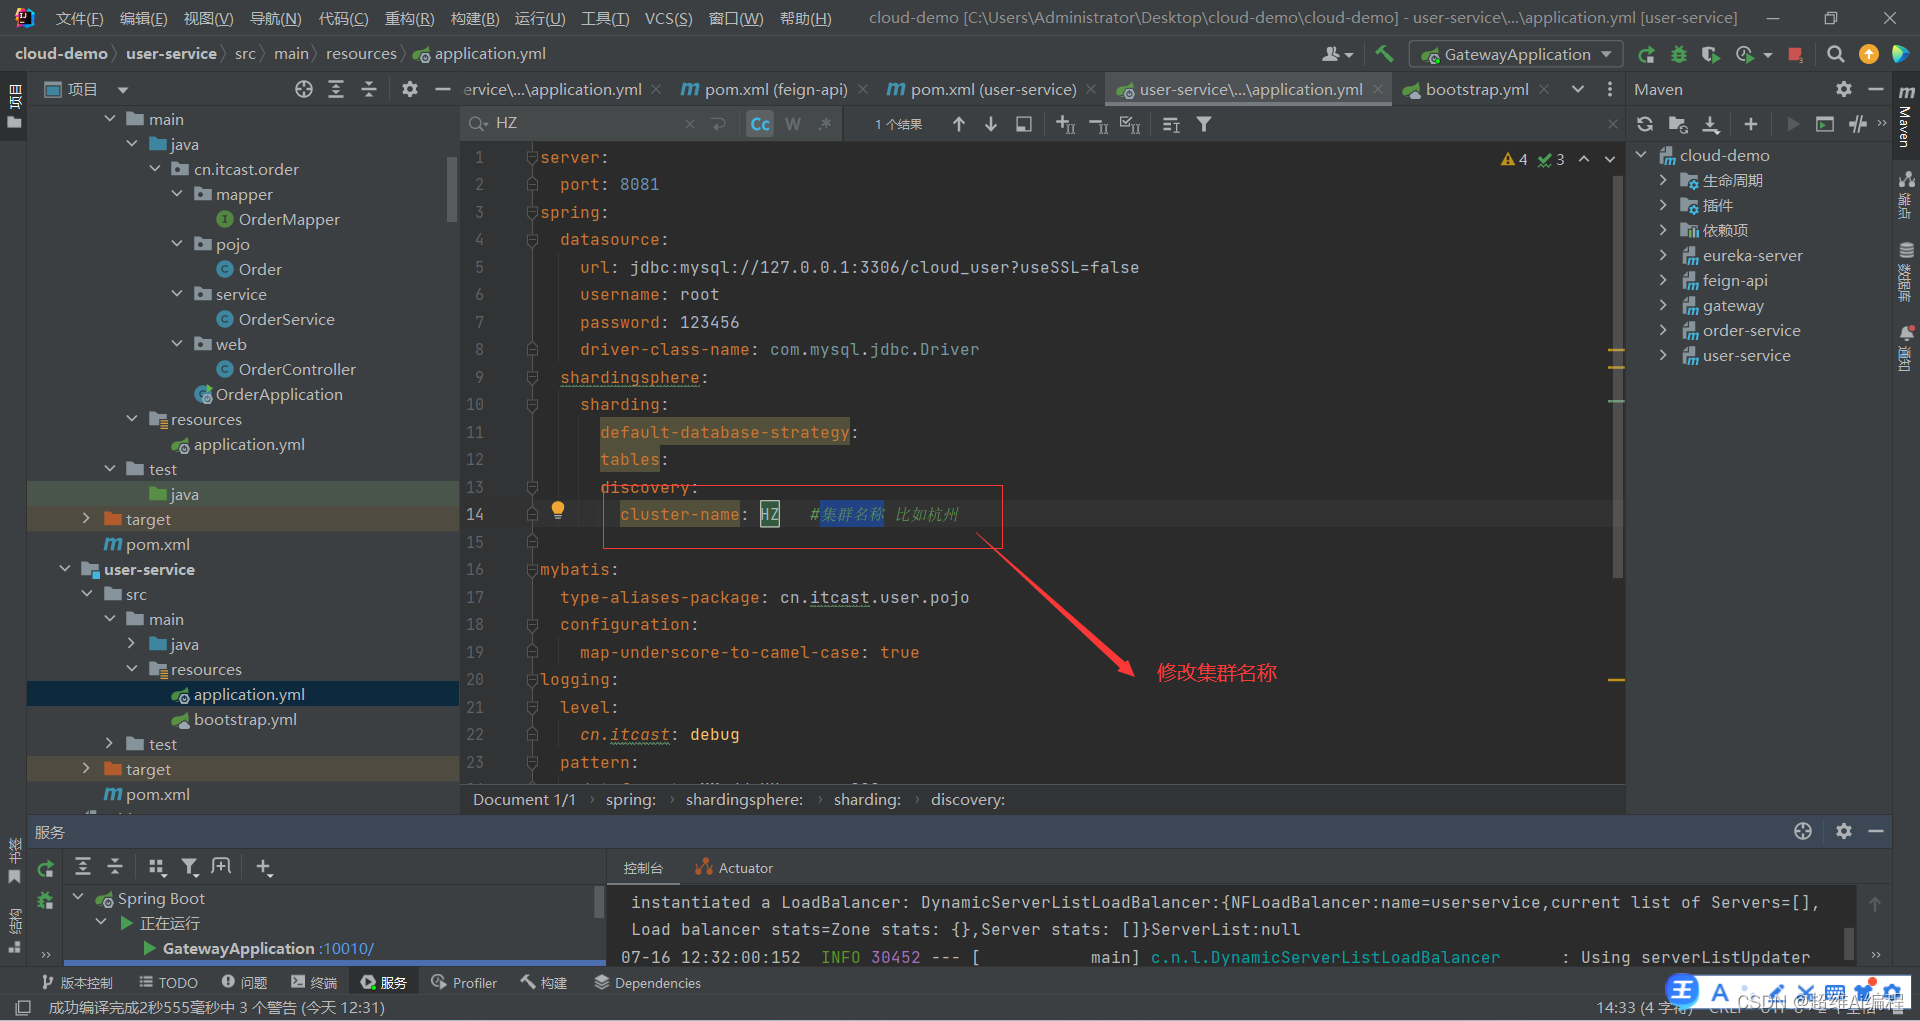This screenshot has height=1021, width=1920.
Task: Rerun GatewayApplication with the green rerun icon
Action: click(1646, 54)
